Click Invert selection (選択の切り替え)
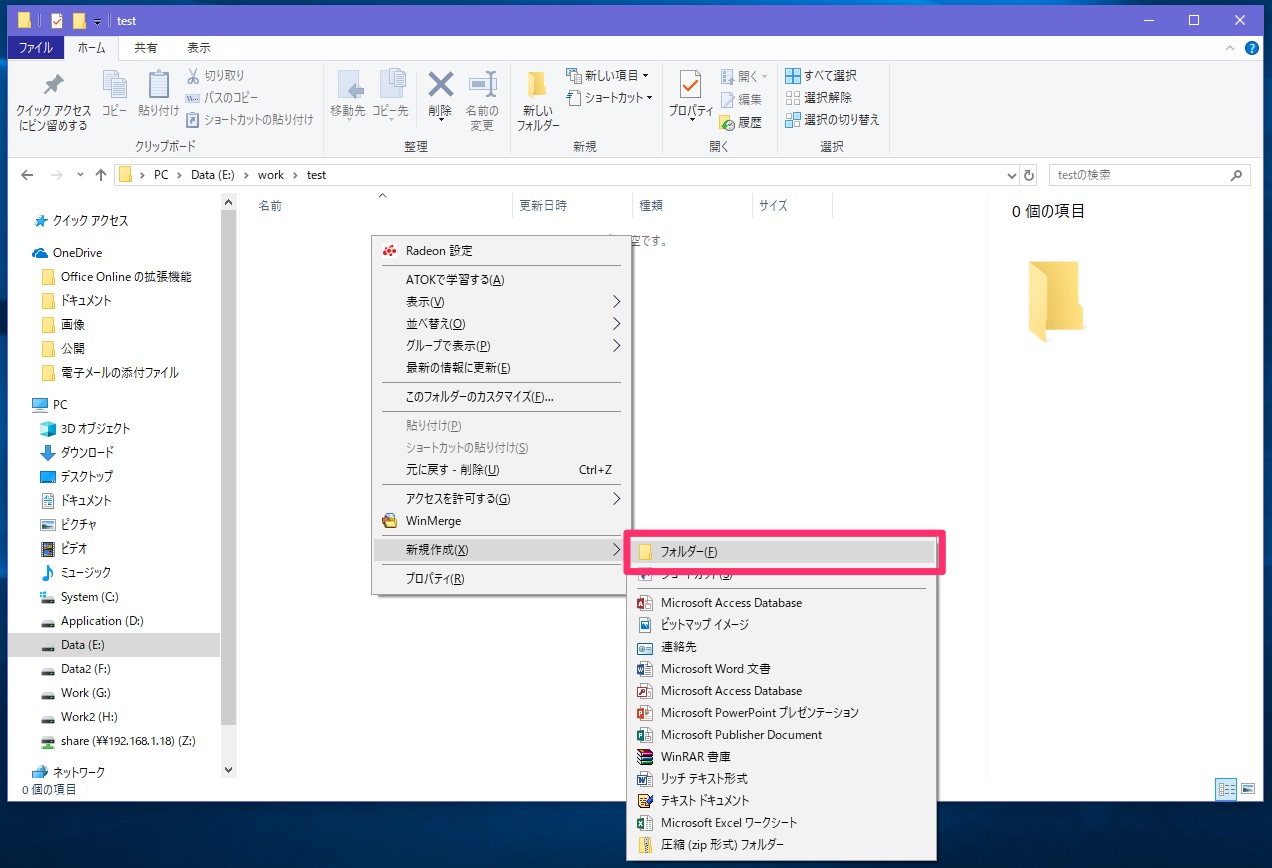The height and width of the screenshot is (868, 1272). pyautogui.click(x=832, y=120)
